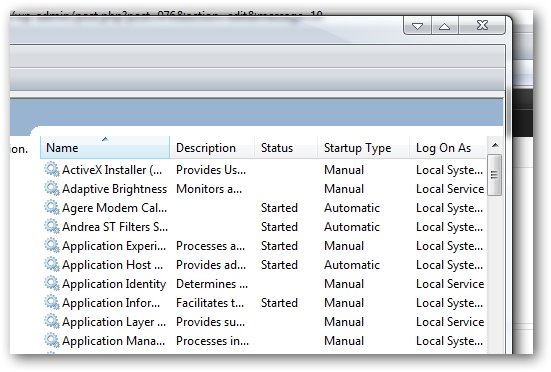Click the Application Experi... service gear icon

coord(52,246)
